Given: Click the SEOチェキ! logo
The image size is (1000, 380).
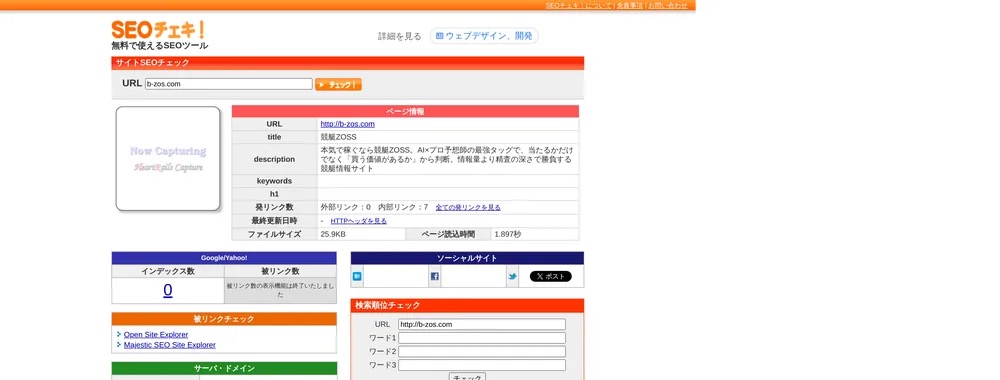Looking at the screenshot, I should pyautogui.click(x=158, y=29).
